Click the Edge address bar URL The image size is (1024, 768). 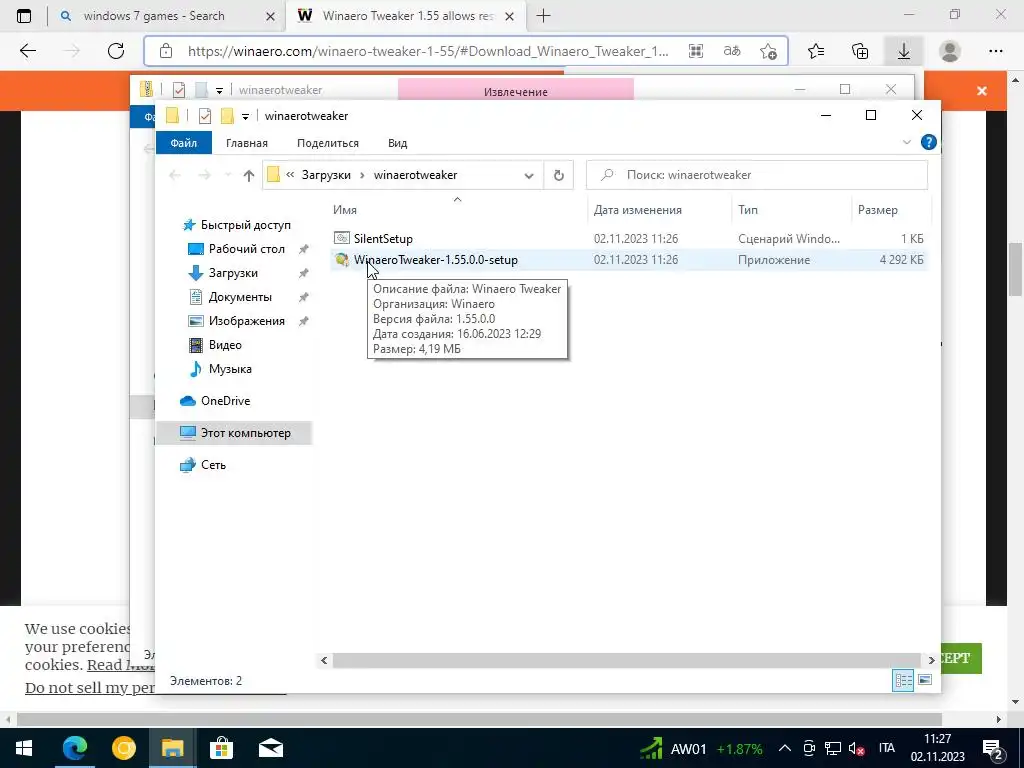pos(428,51)
